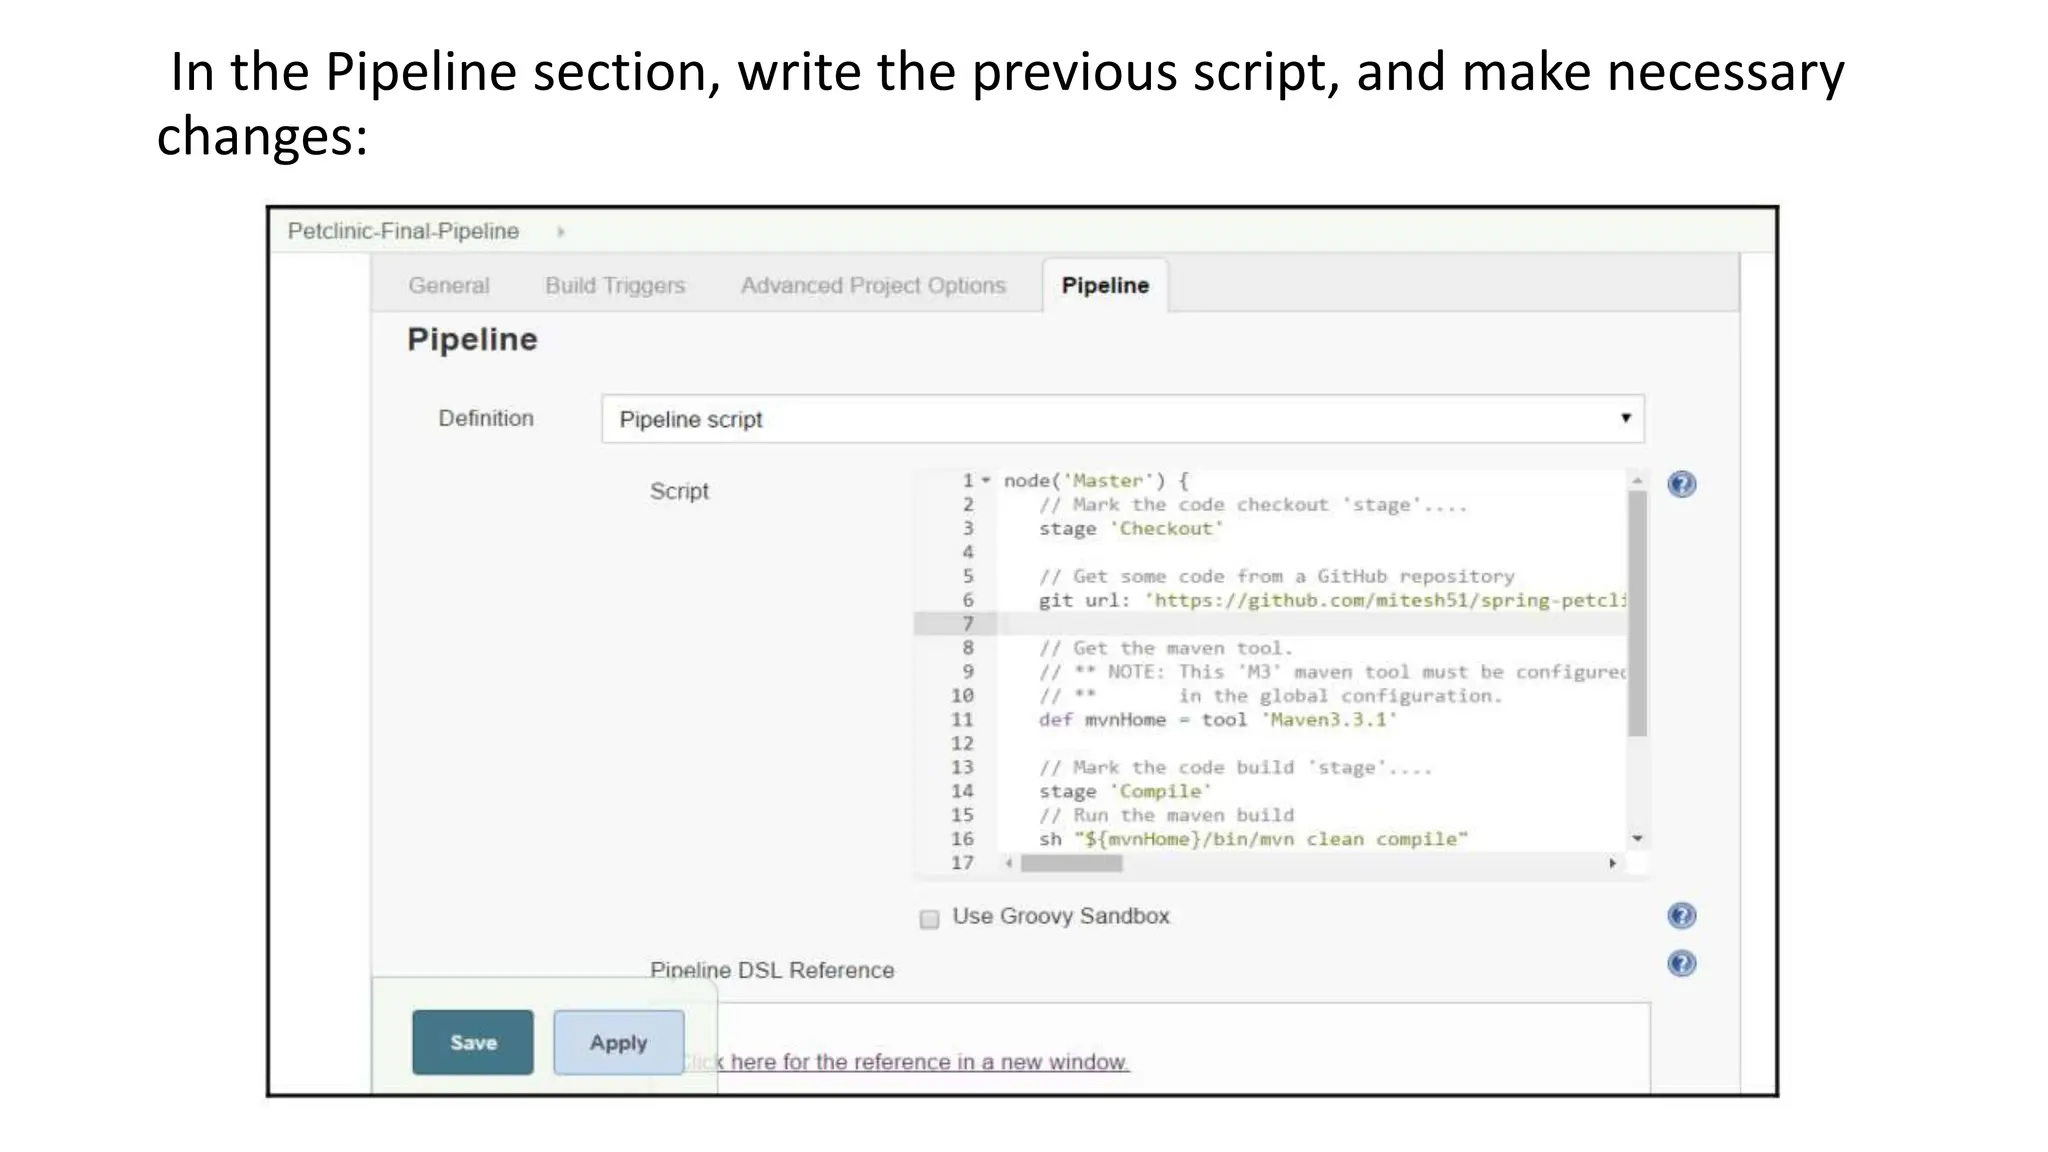2048x1152 pixels.
Task: Click the git url line in script
Action: (x=1332, y=601)
